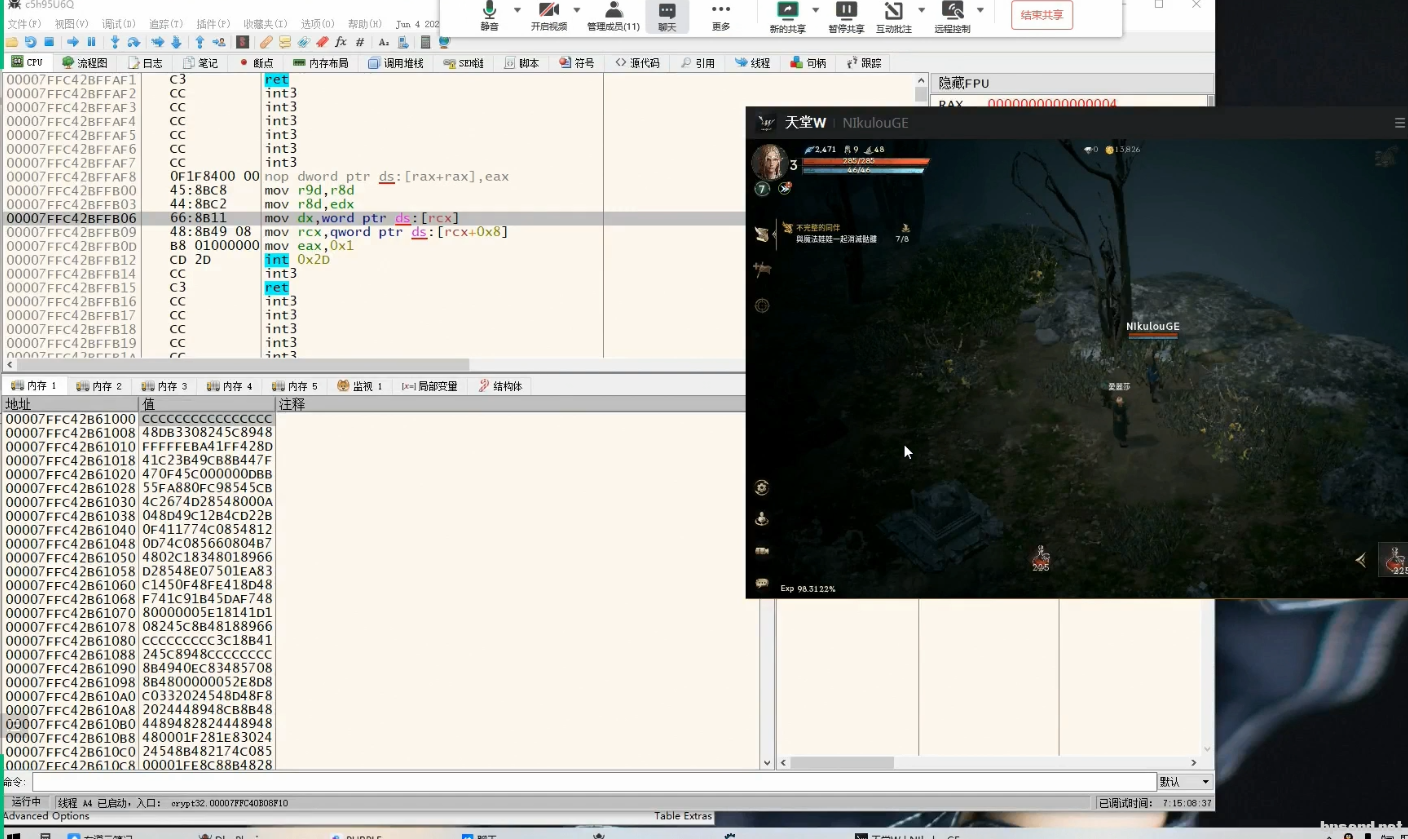Click the quest scroll icon in game
The height and width of the screenshot is (839, 1408).
(x=763, y=234)
